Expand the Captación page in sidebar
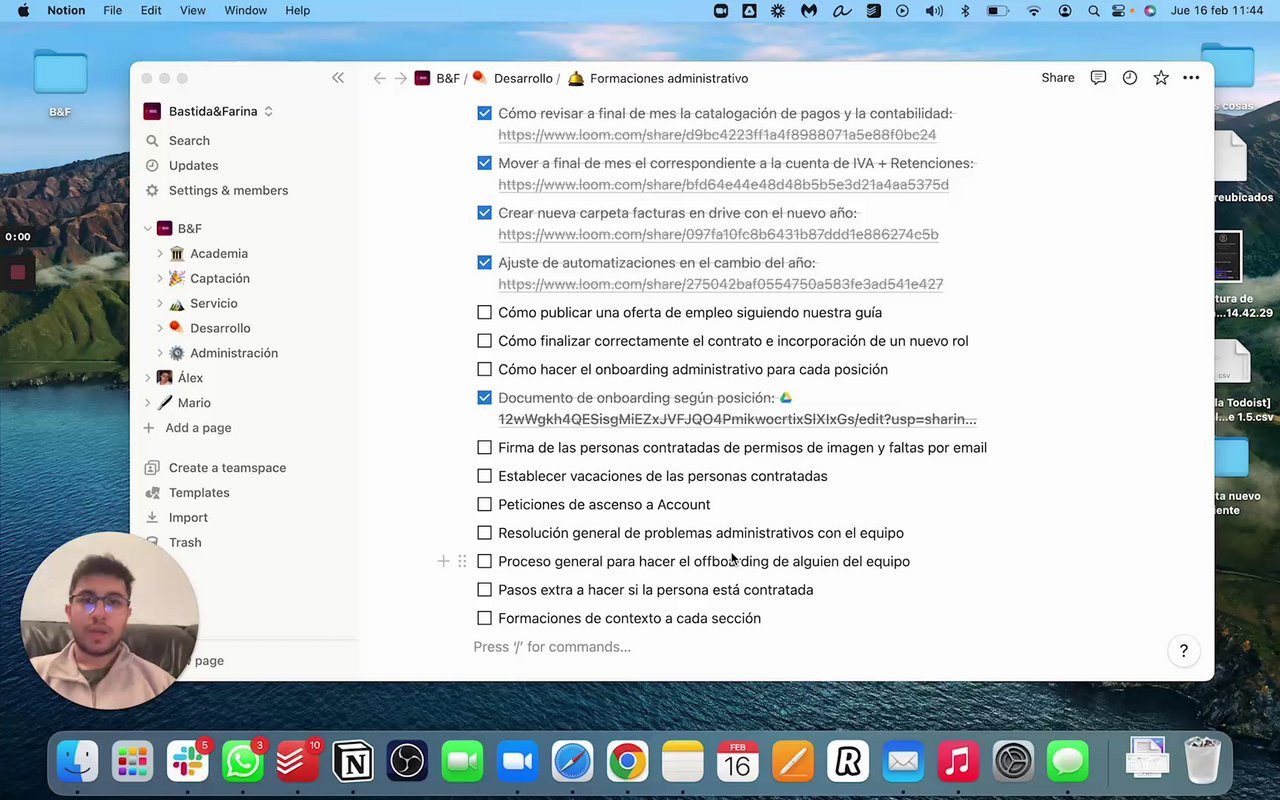Screen dimensions: 1280x800 tap(160, 279)
